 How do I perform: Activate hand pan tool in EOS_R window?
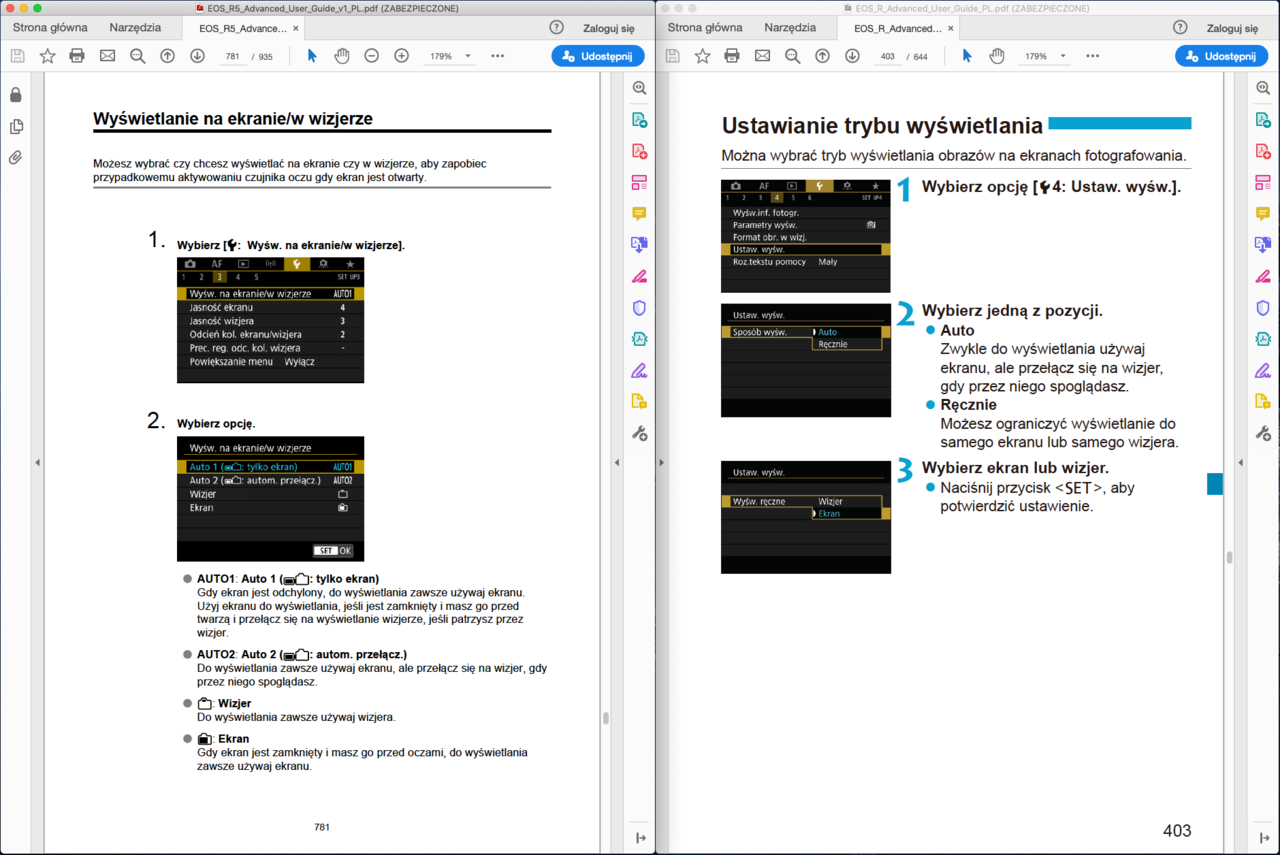[x=997, y=56]
